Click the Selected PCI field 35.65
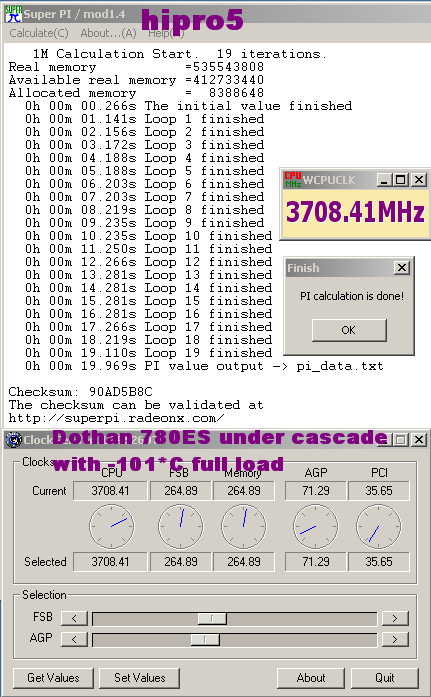The image size is (431, 697). pos(379,562)
